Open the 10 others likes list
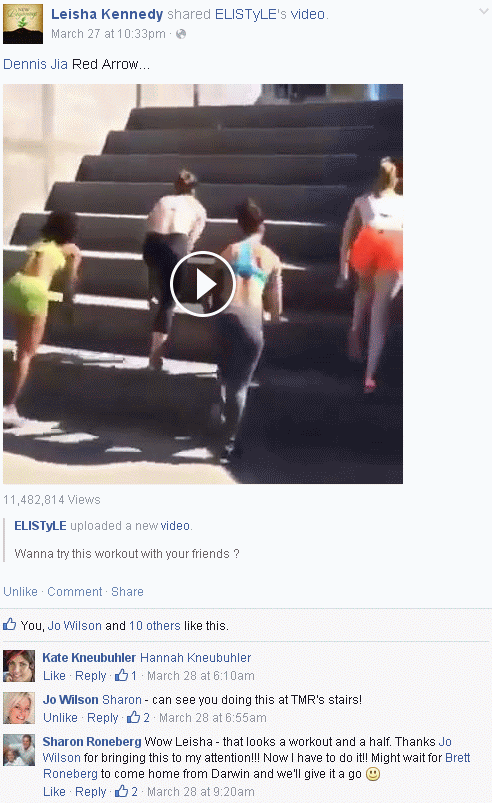 (x=155, y=625)
